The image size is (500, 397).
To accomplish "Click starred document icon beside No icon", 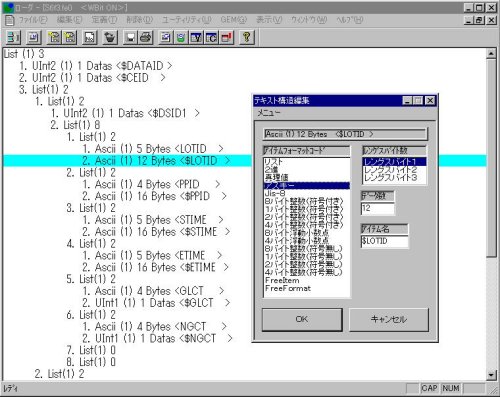I will [x=70, y=38].
